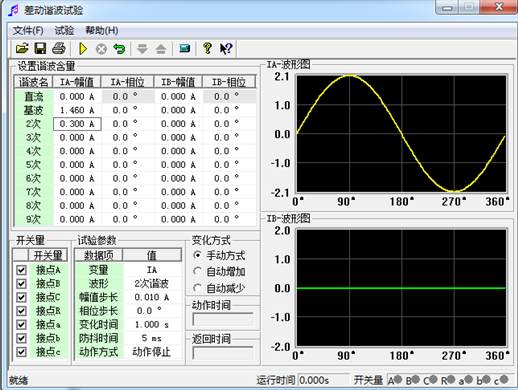Click the up arrows increase icon

pos(161,49)
